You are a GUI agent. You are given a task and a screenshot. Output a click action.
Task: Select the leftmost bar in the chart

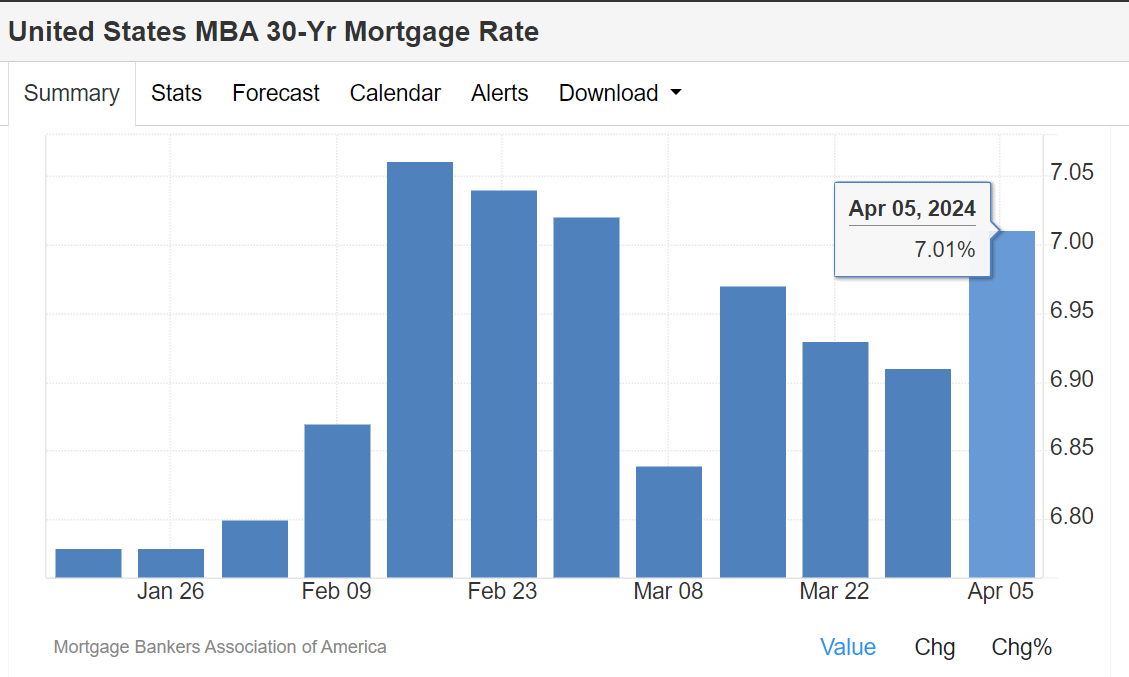(88, 563)
